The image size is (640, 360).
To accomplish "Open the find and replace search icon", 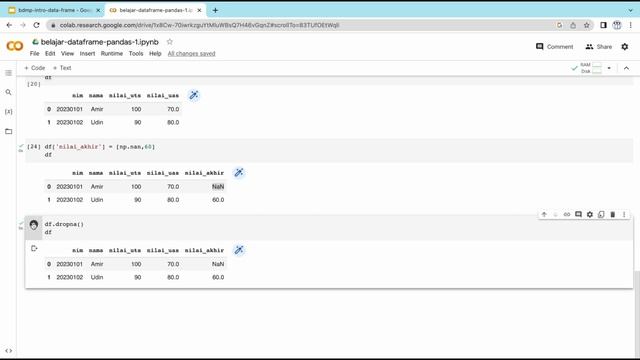I will click(x=9, y=92).
